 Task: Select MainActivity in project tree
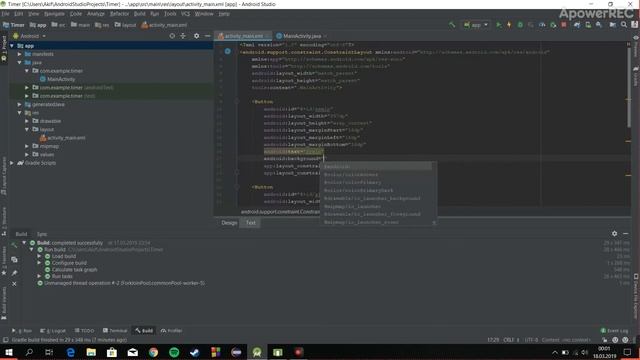click(x=57, y=79)
